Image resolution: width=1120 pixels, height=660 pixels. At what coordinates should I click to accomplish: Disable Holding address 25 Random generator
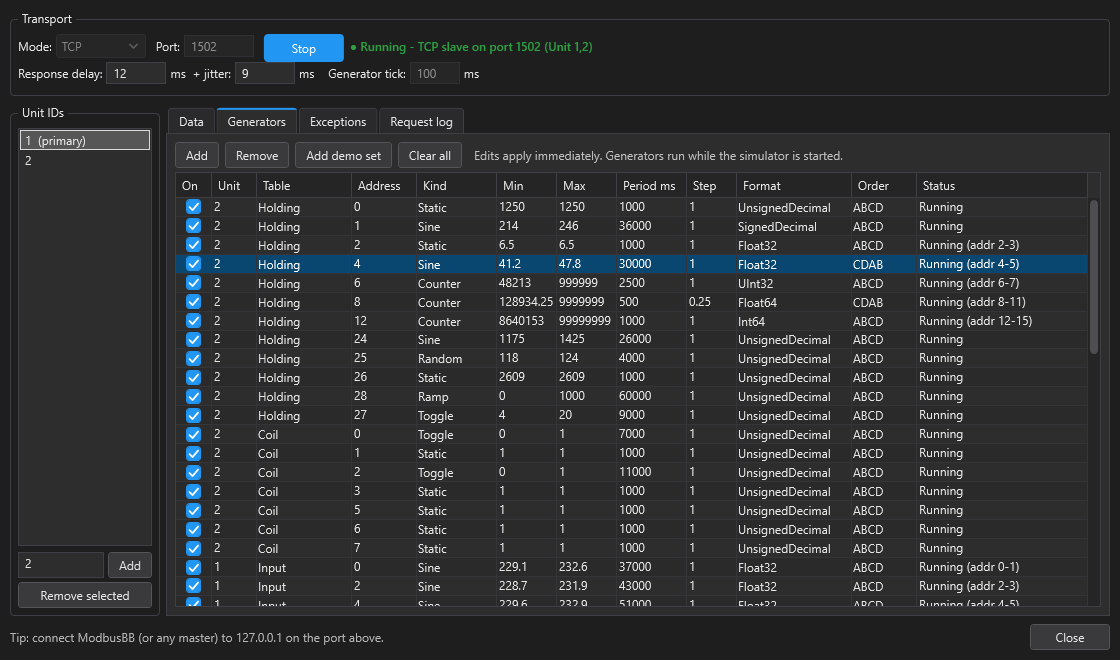(x=194, y=359)
